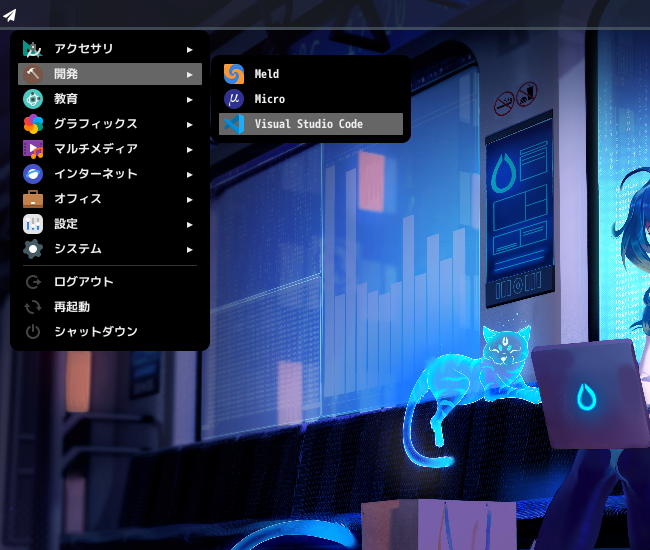
Task: Click the オフィス briefcase icon
Action: tap(33, 199)
